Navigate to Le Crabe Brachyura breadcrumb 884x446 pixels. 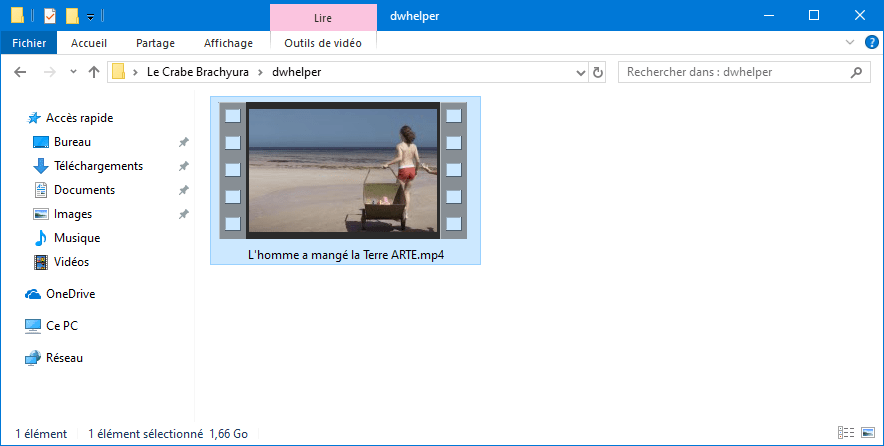(x=197, y=72)
